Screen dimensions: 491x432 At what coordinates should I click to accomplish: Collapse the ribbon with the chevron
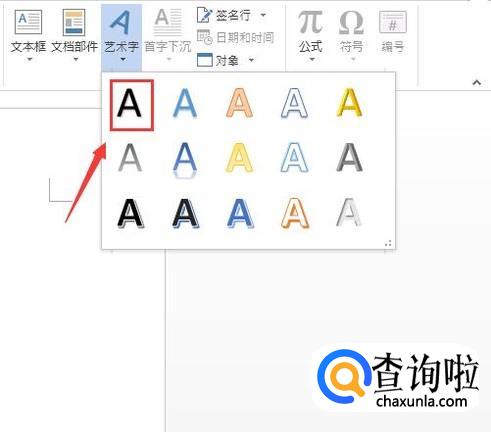477,82
